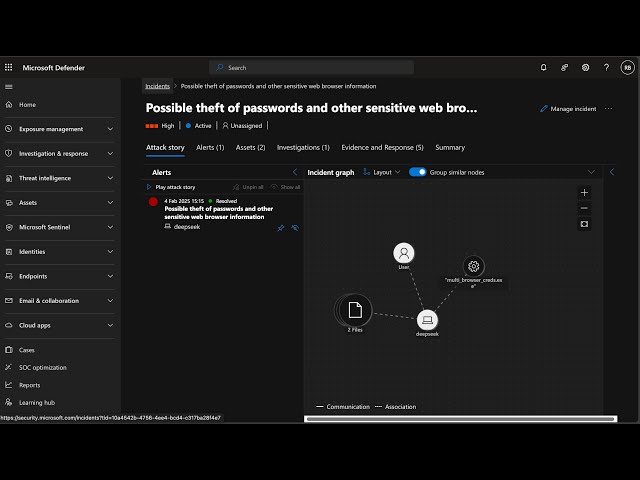Pin the deepseek alert with pin icon
Image resolution: width=640 pixels, height=480 pixels.
(281, 228)
